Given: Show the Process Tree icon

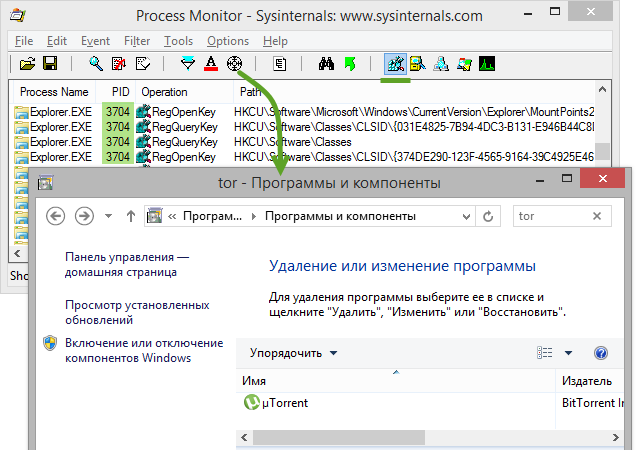Looking at the screenshot, I should [x=279, y=64].
